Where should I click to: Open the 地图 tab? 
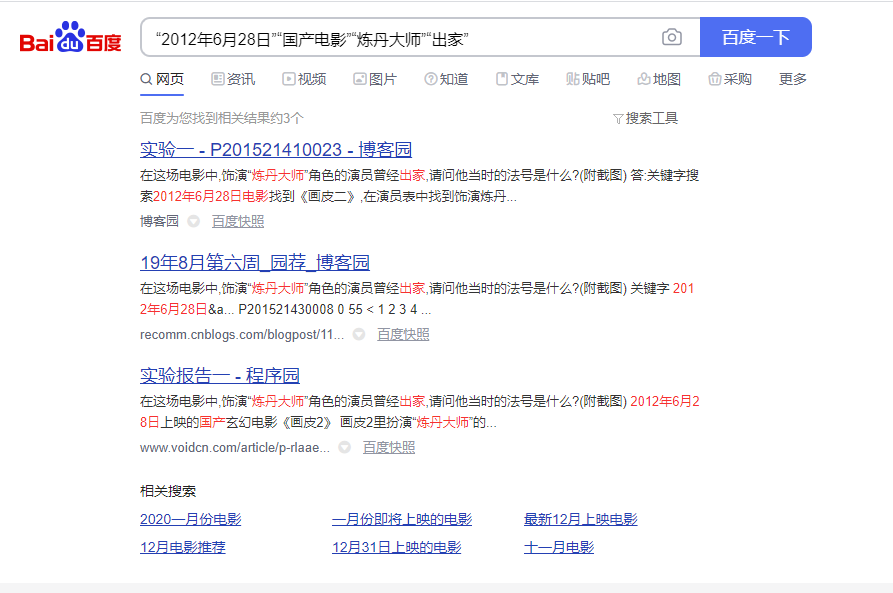[659, 79]
